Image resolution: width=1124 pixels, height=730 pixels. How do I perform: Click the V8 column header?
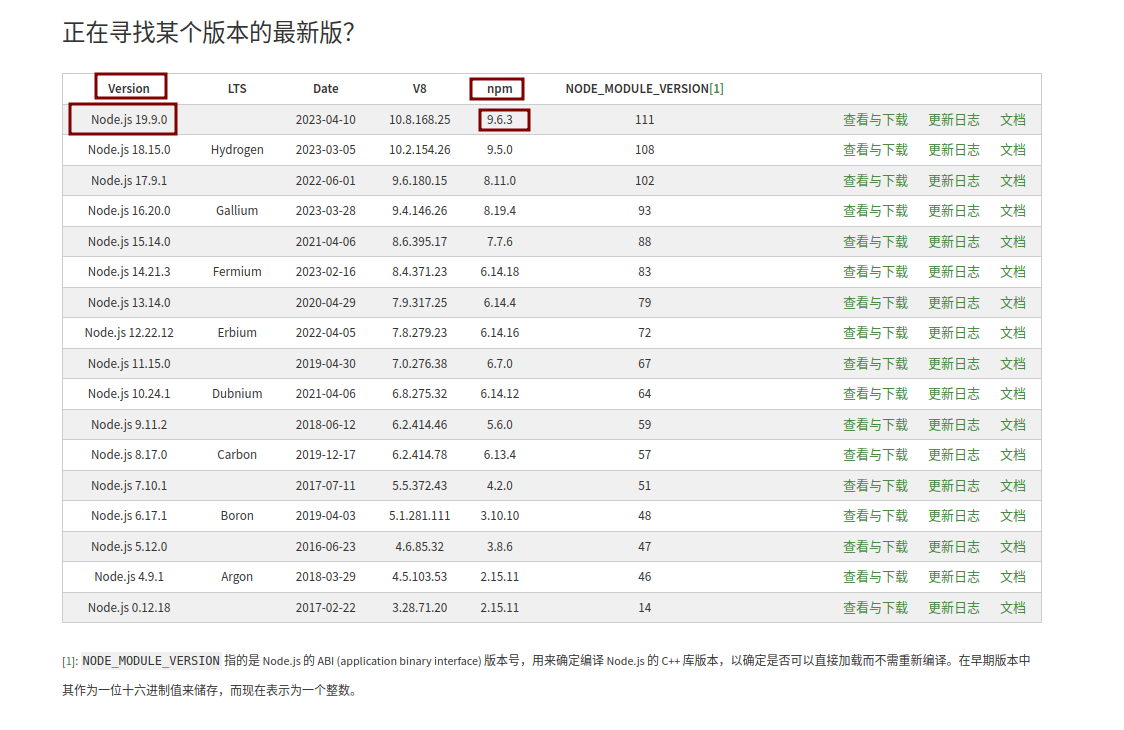tap(419, 88)
